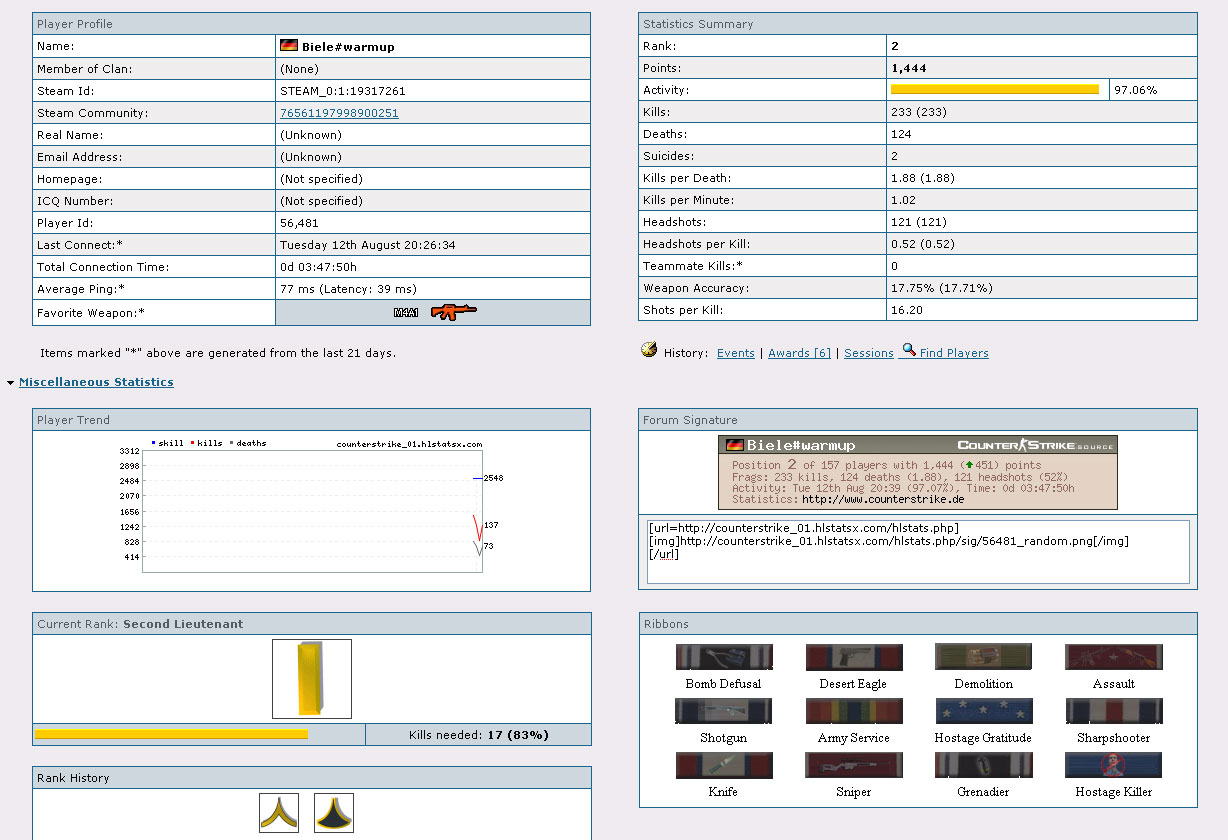Image resolution: width=1228 pixels, height=840 pixels.
Task: Open the Events history link
Action: (x=735, y=353)
